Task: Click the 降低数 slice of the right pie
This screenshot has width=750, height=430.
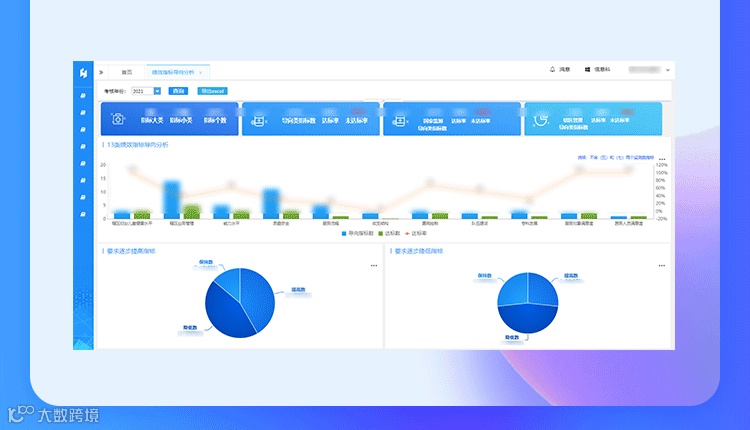Action: click(x=528, y=319)
